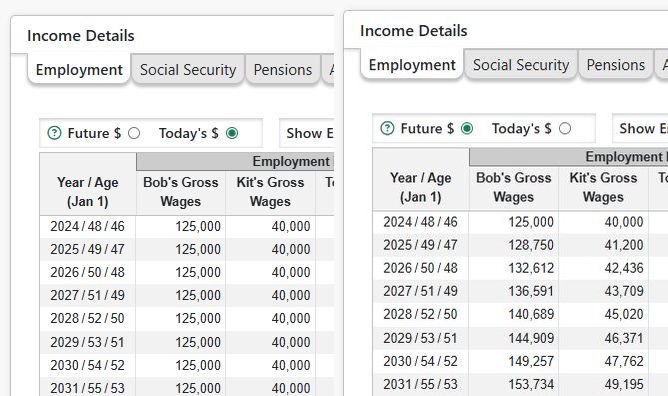
Task: Click Kit's wage value 42,436
Action: (x=624, y=268)
